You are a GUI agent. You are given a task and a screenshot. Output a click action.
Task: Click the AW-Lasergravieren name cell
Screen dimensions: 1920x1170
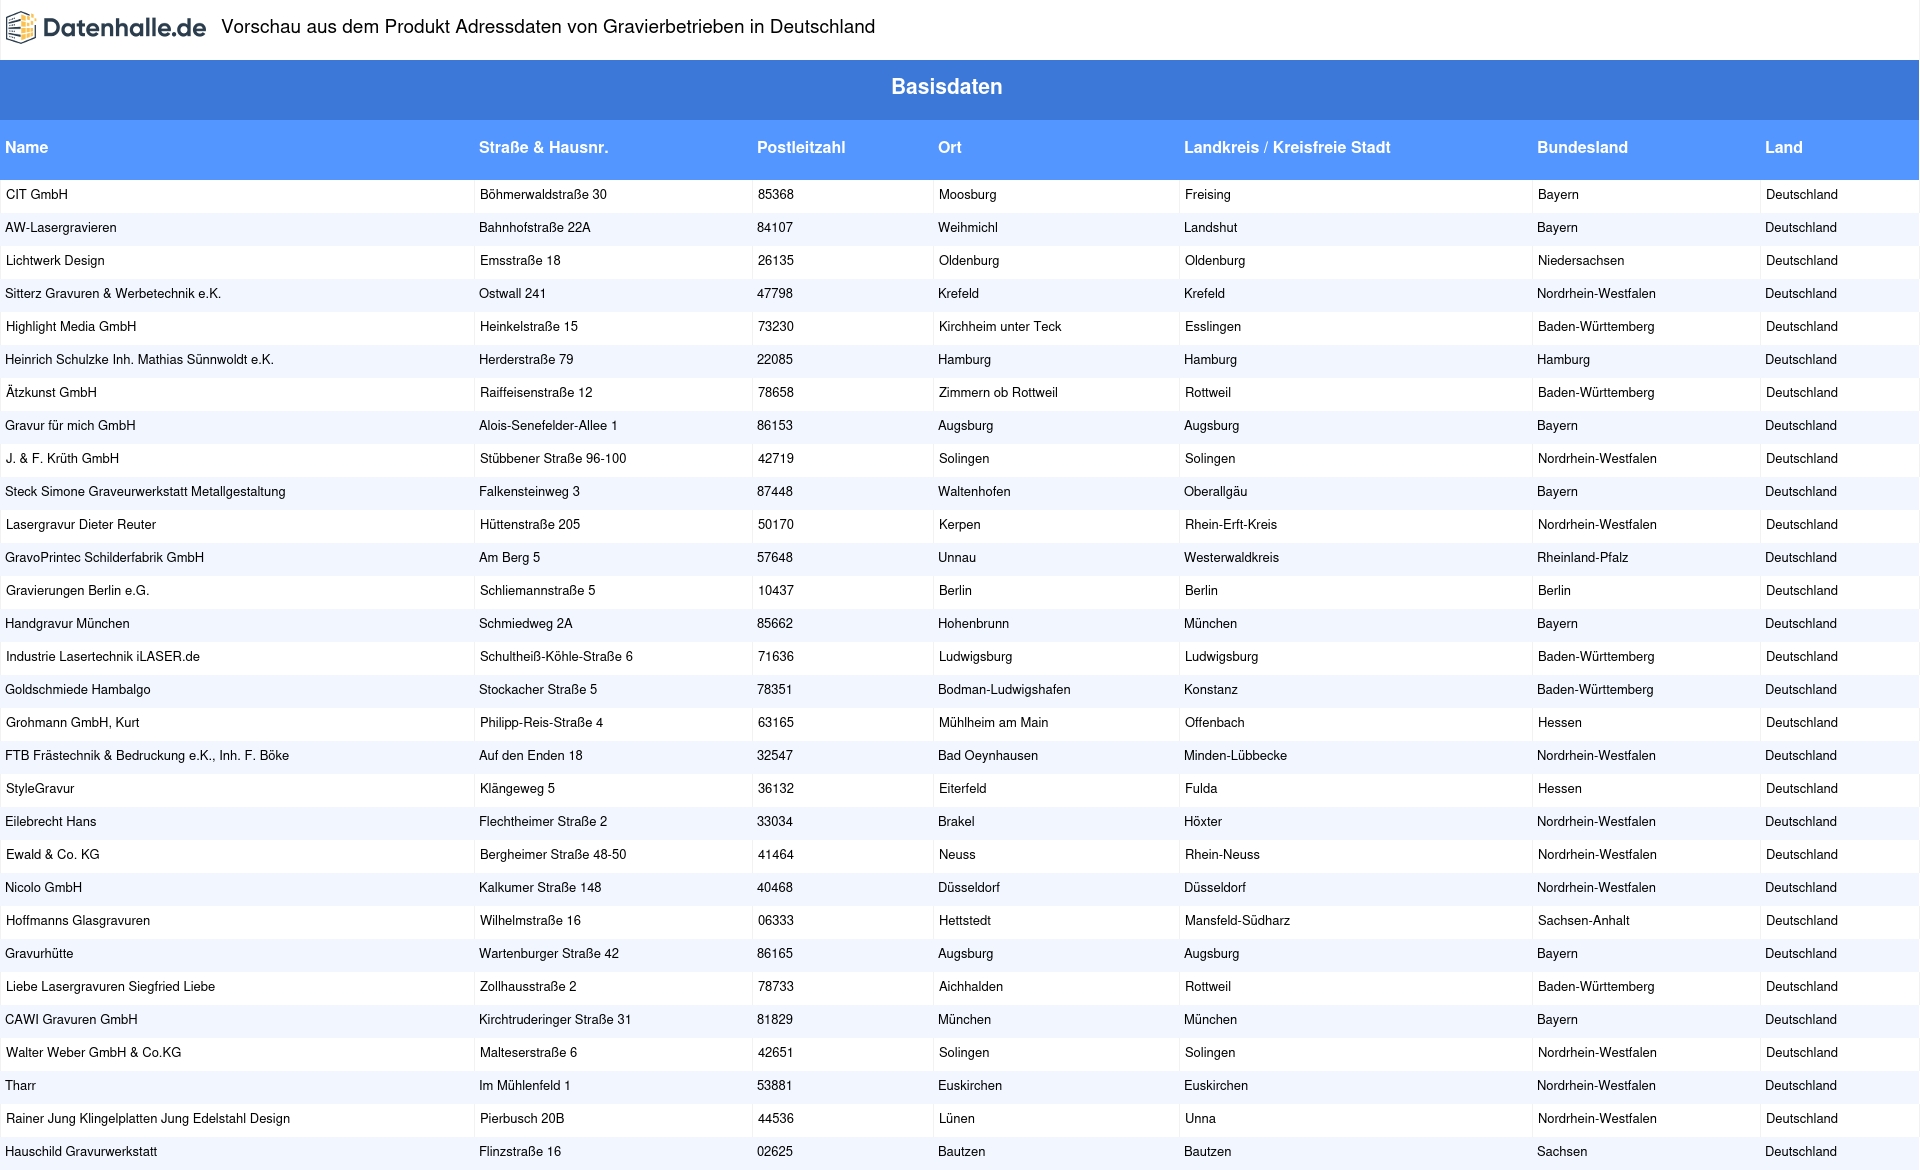tap(61, 227)
